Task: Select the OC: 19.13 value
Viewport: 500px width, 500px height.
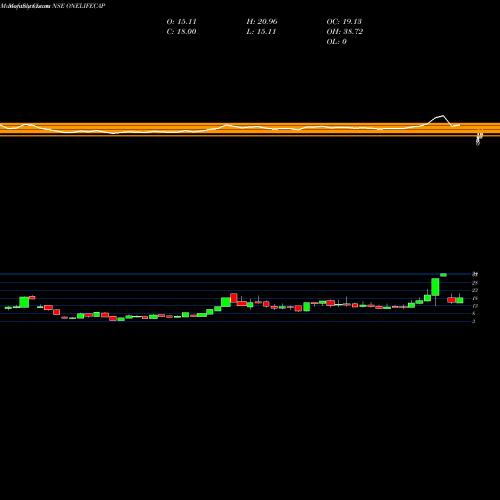Action: click(344, 22)
